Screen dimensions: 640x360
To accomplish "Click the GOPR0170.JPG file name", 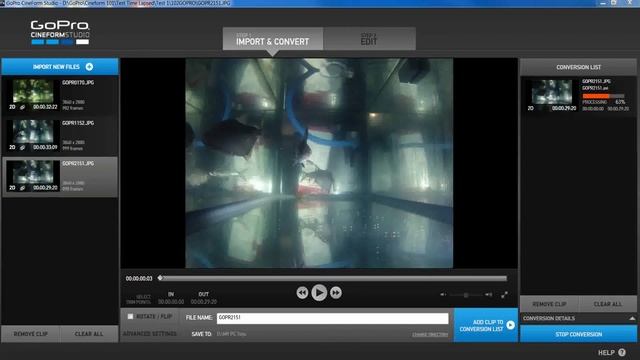I will tap(78, 82).
